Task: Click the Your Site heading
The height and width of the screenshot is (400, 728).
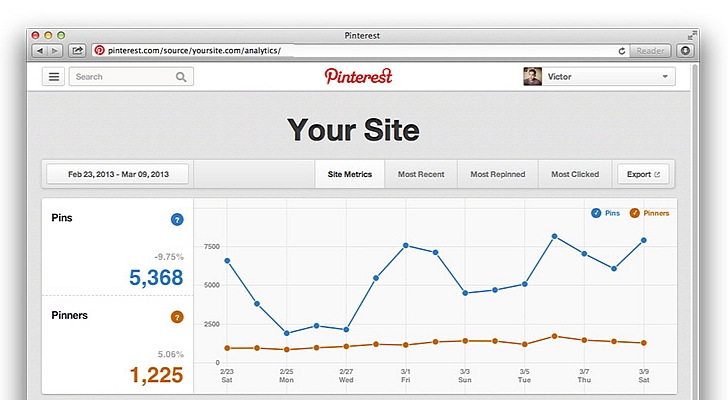Action: [353, 129]
